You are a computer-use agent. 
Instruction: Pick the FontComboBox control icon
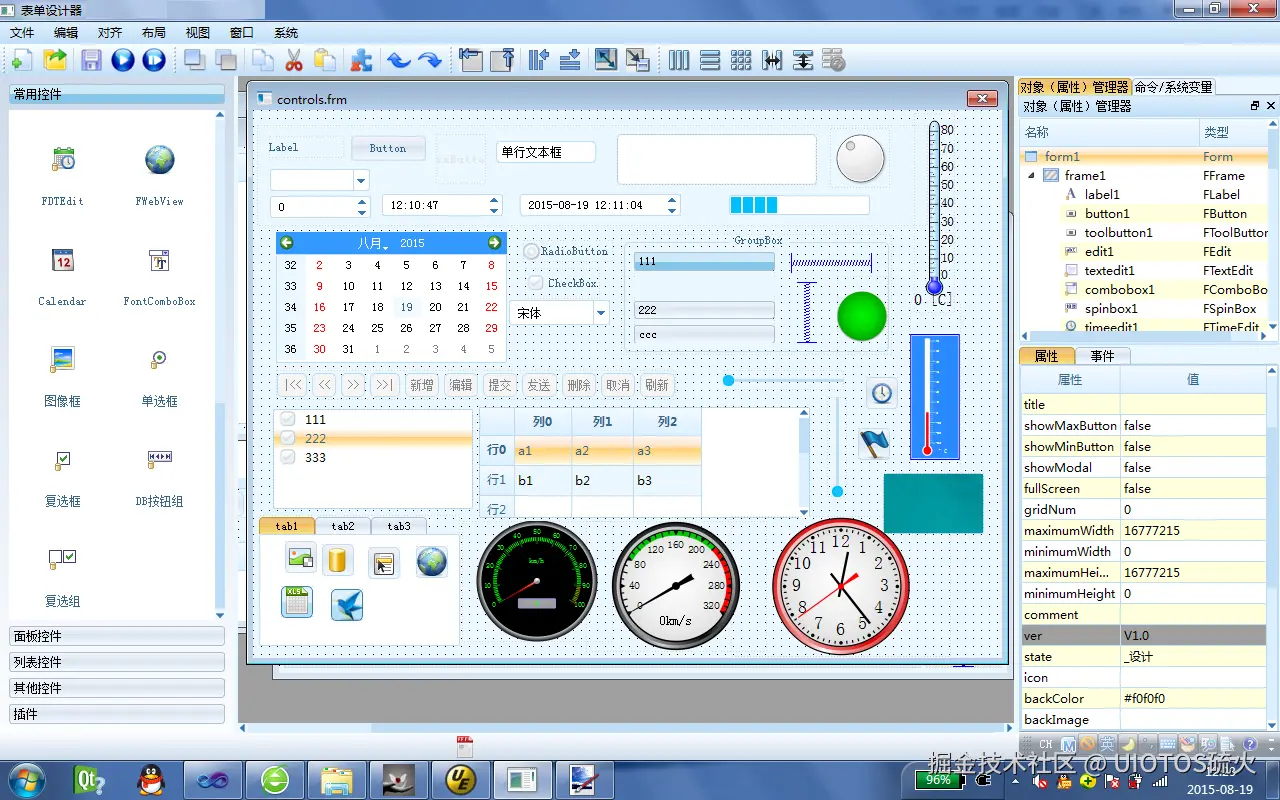(x=160, y=261)
